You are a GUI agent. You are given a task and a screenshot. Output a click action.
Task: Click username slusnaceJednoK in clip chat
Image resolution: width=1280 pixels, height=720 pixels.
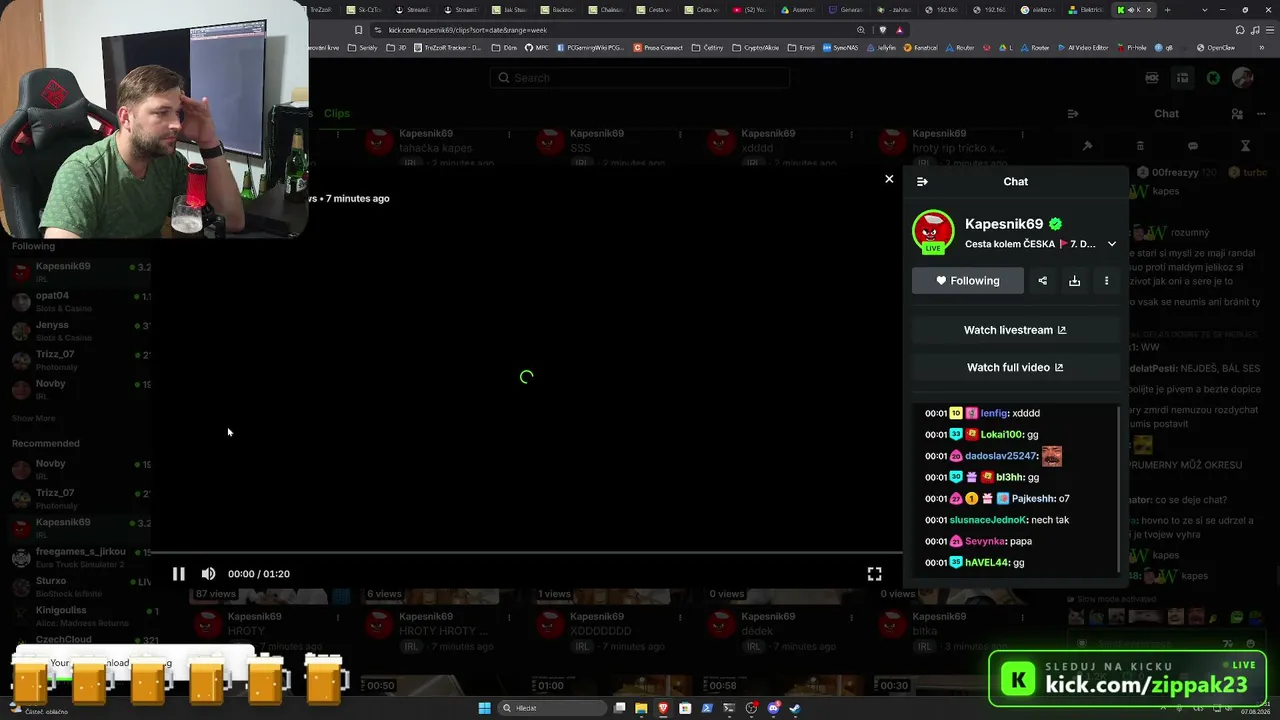coord(988,520)
